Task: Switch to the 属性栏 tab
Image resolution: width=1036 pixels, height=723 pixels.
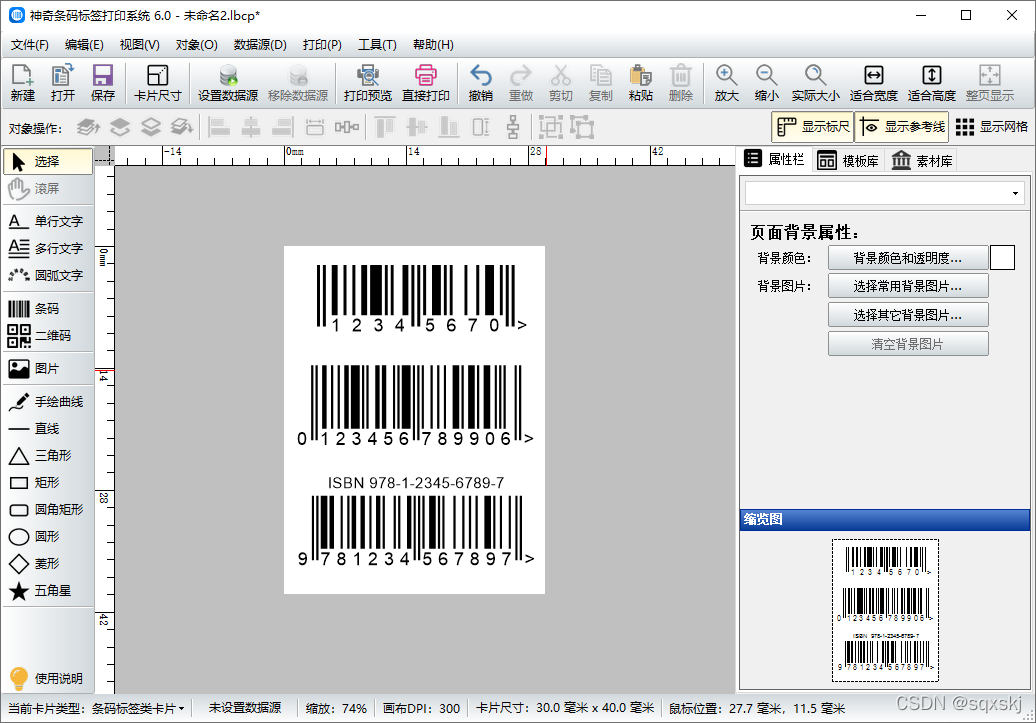Action: tap(774, 159)
